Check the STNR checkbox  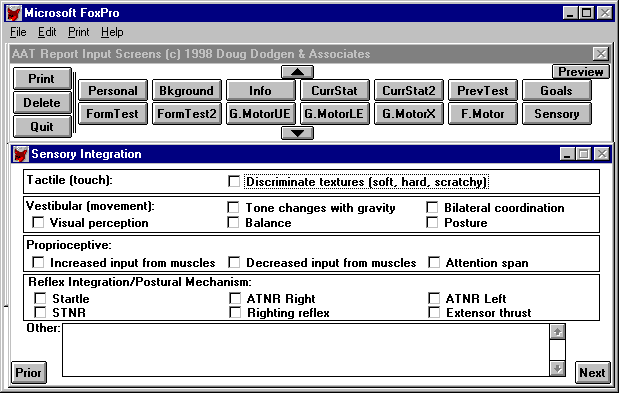click(x=40, y=313)
